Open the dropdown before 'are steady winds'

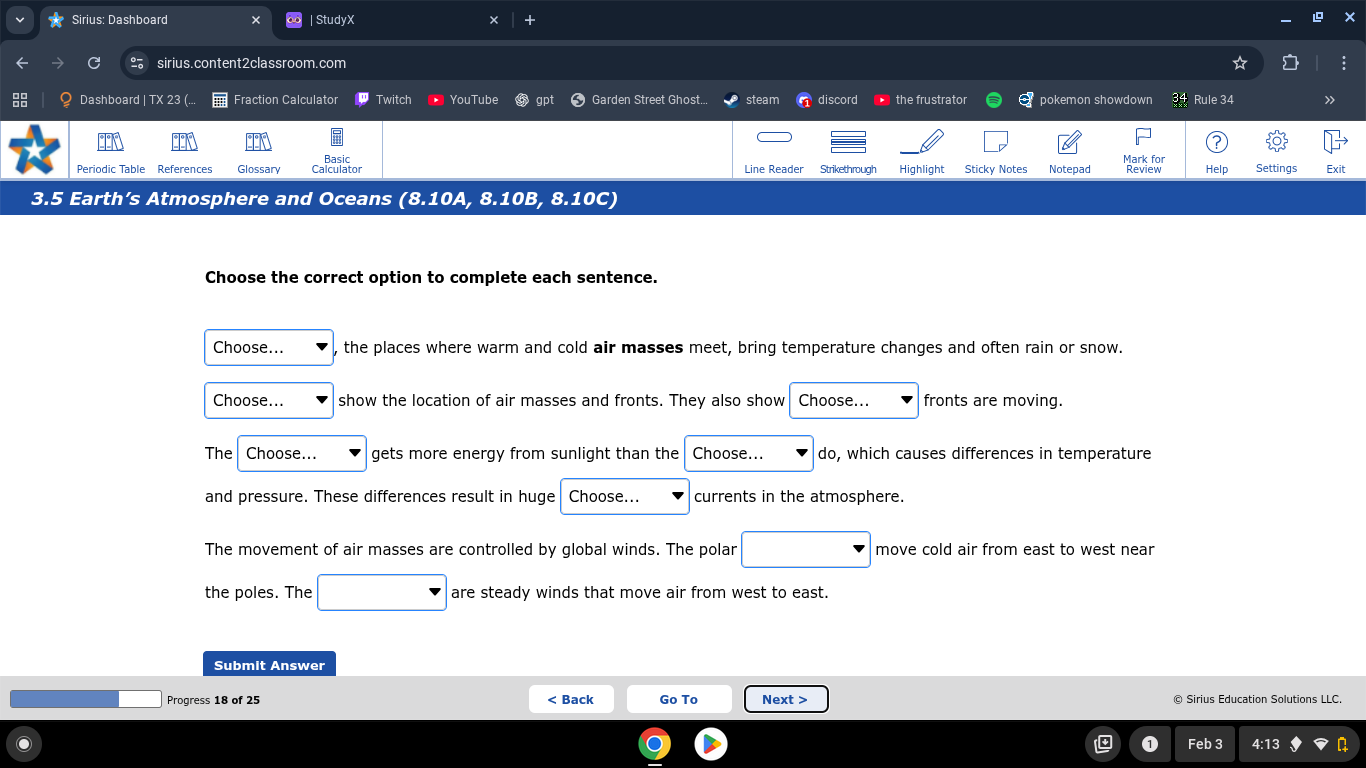[382, 592]
